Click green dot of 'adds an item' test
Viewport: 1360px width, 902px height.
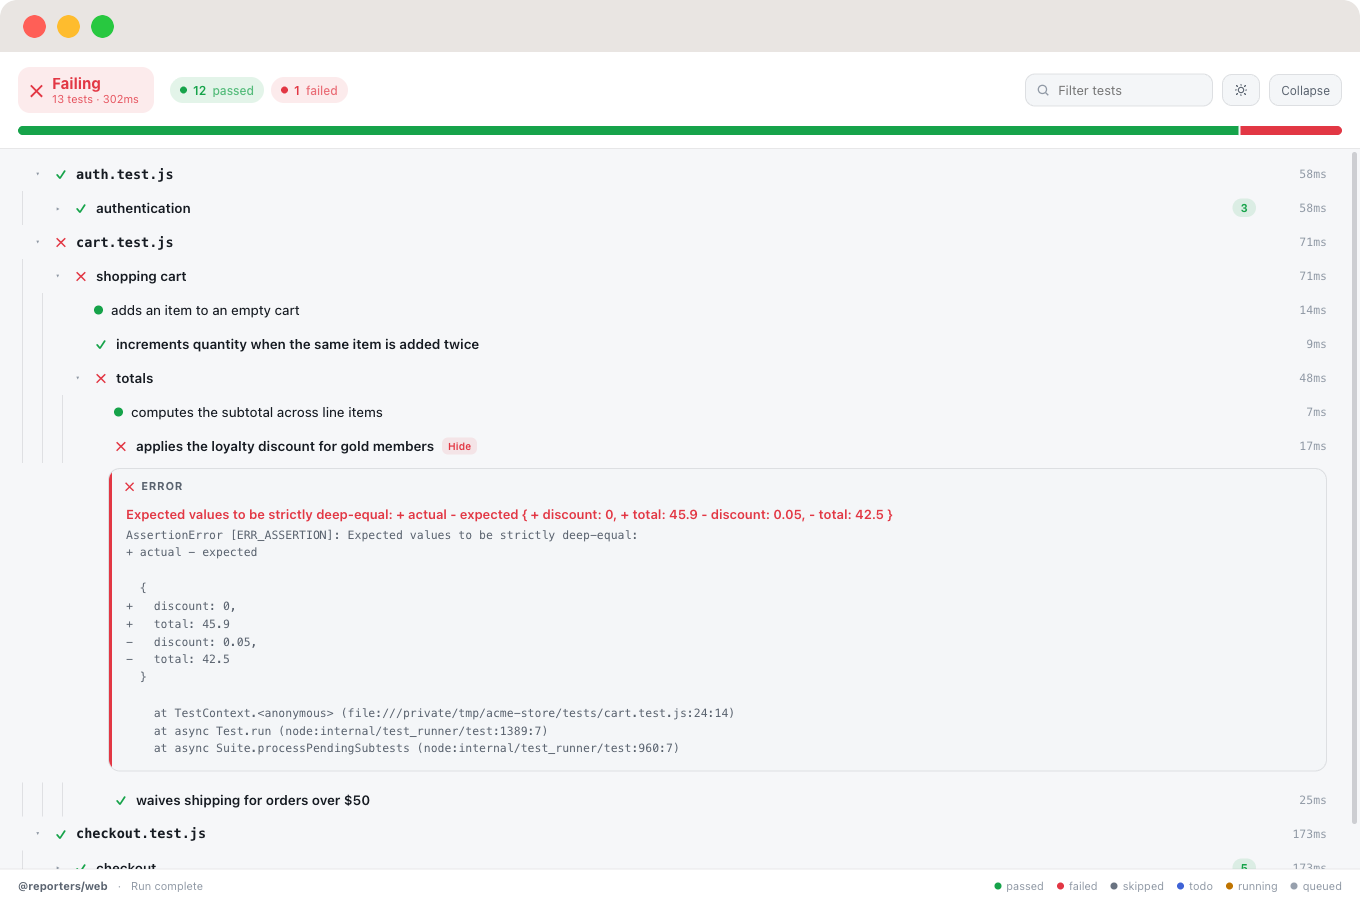tap(99, 310)
